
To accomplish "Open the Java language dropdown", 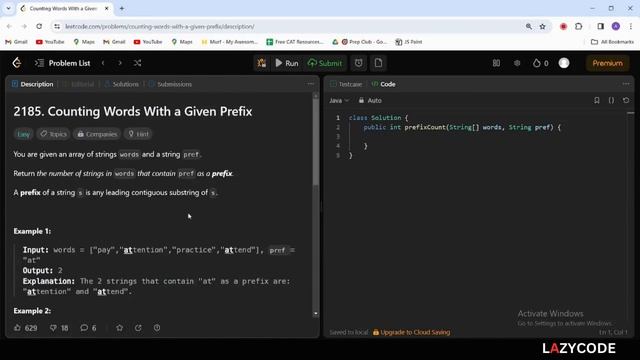I will [x=339, y=100].
